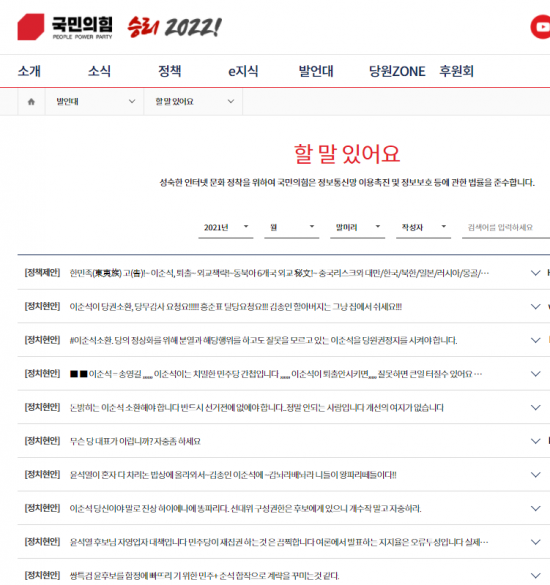Open the 소식 menu
550x585 pixels.
click(x=99, y=71)
